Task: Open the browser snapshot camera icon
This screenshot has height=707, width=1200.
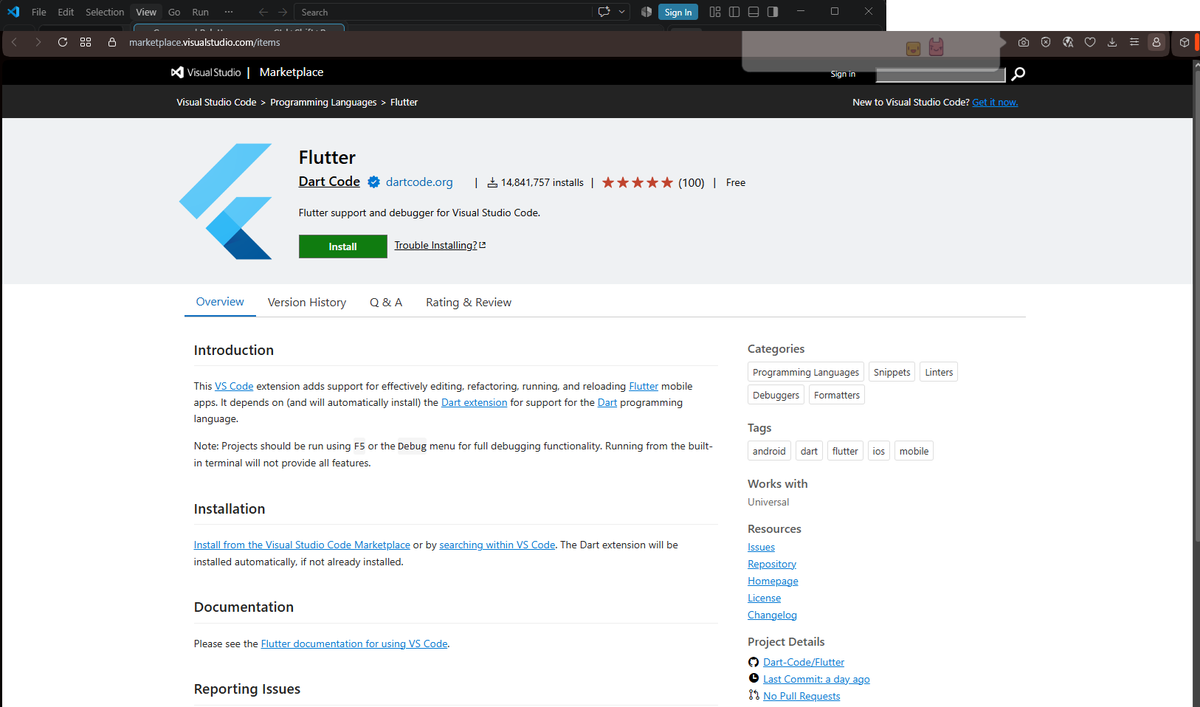Action: 1023,43
